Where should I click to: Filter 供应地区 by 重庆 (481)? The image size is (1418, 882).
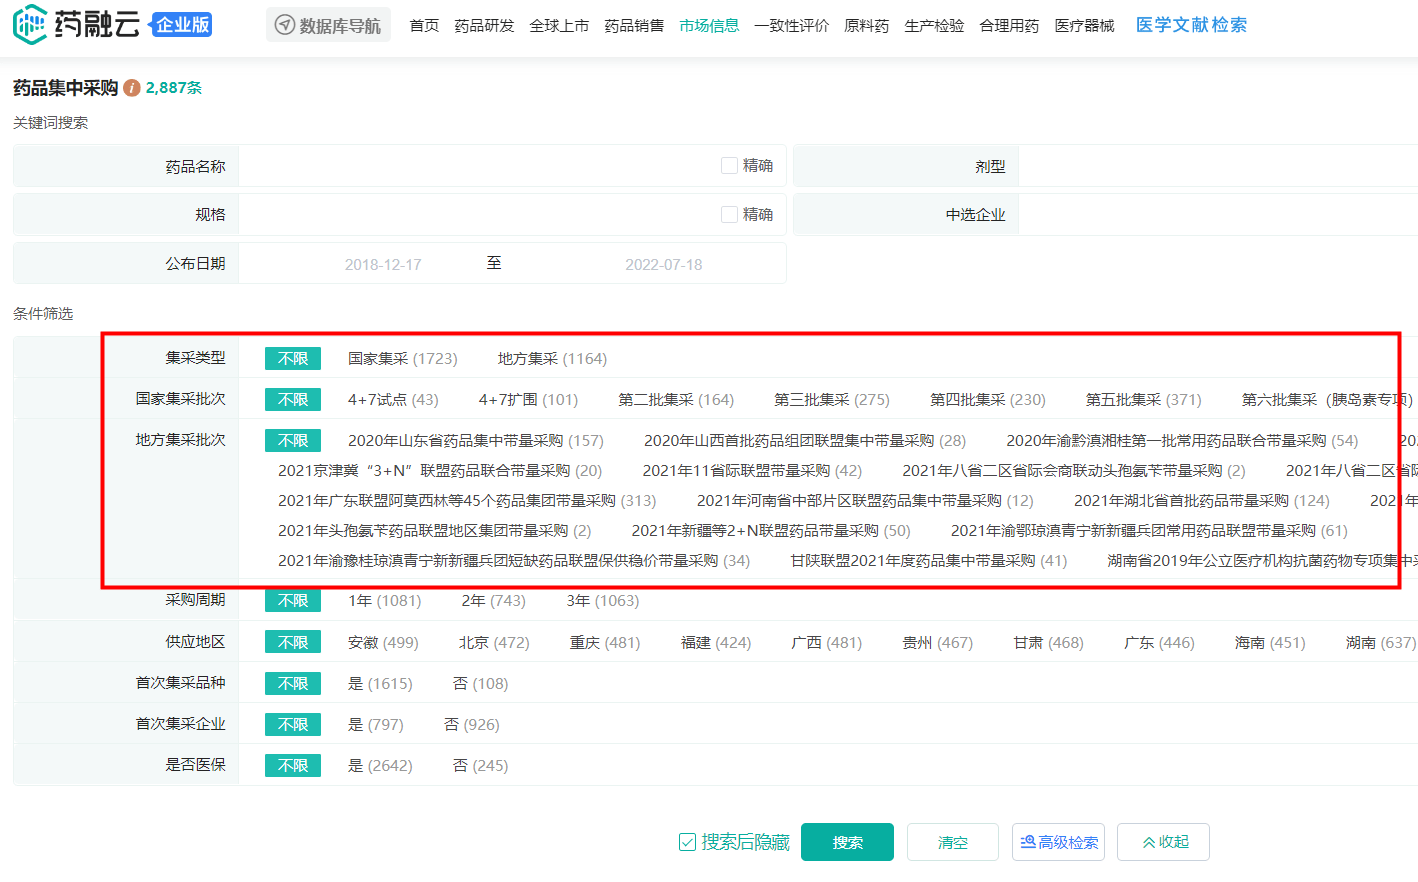pyautogui.click(x=605, y=642)
